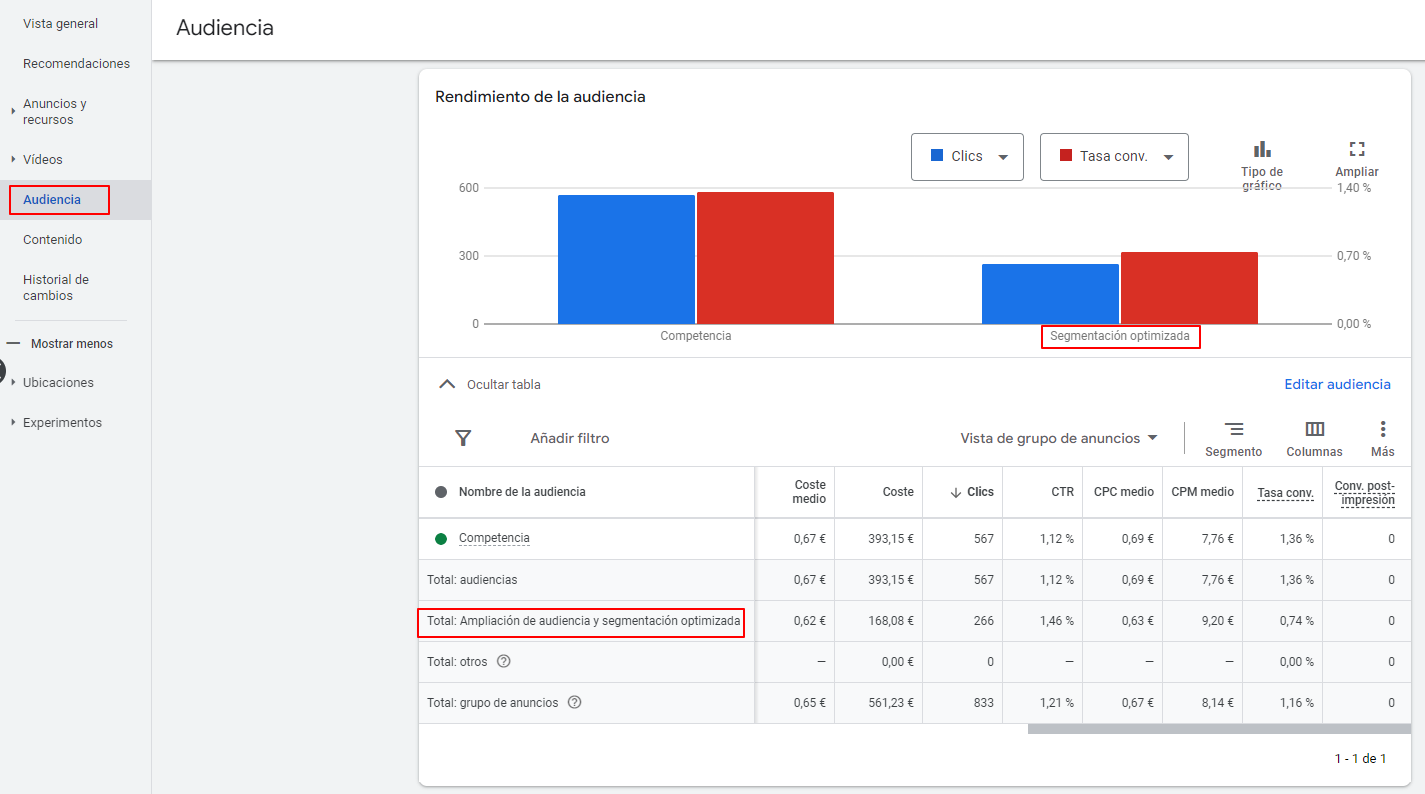Click Añadir filtro
The image size is (1425, 794).
click(x=570, y=438)
